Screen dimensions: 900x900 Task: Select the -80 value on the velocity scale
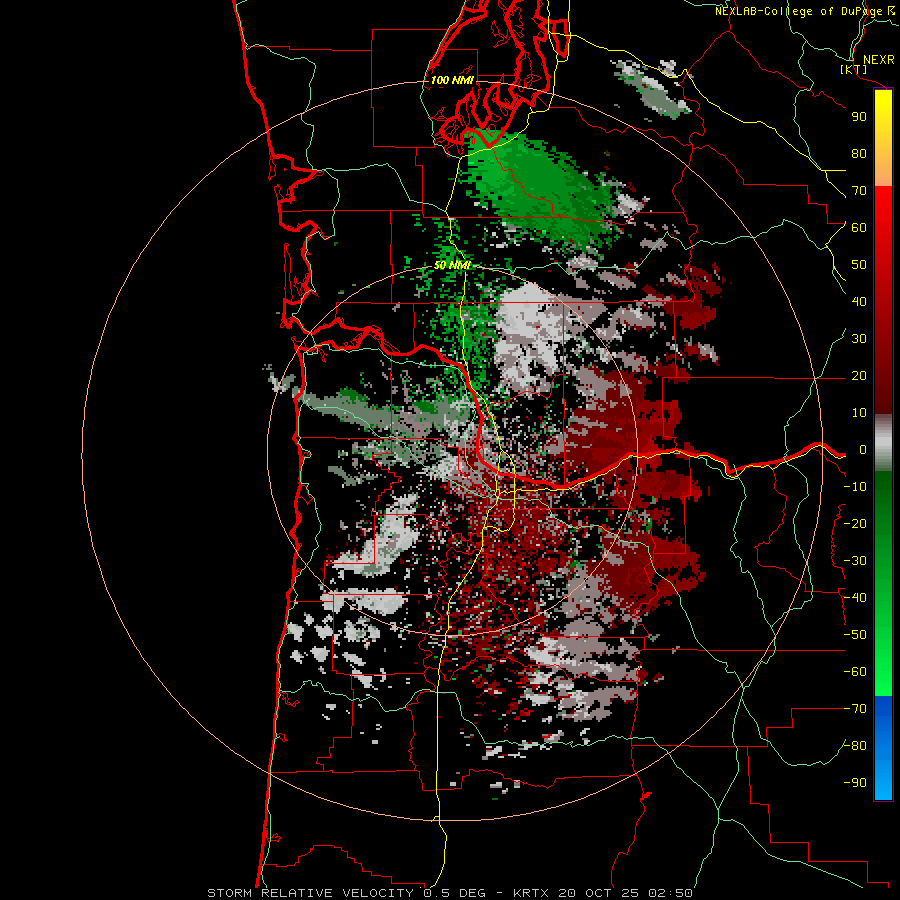tap(855, 746)
